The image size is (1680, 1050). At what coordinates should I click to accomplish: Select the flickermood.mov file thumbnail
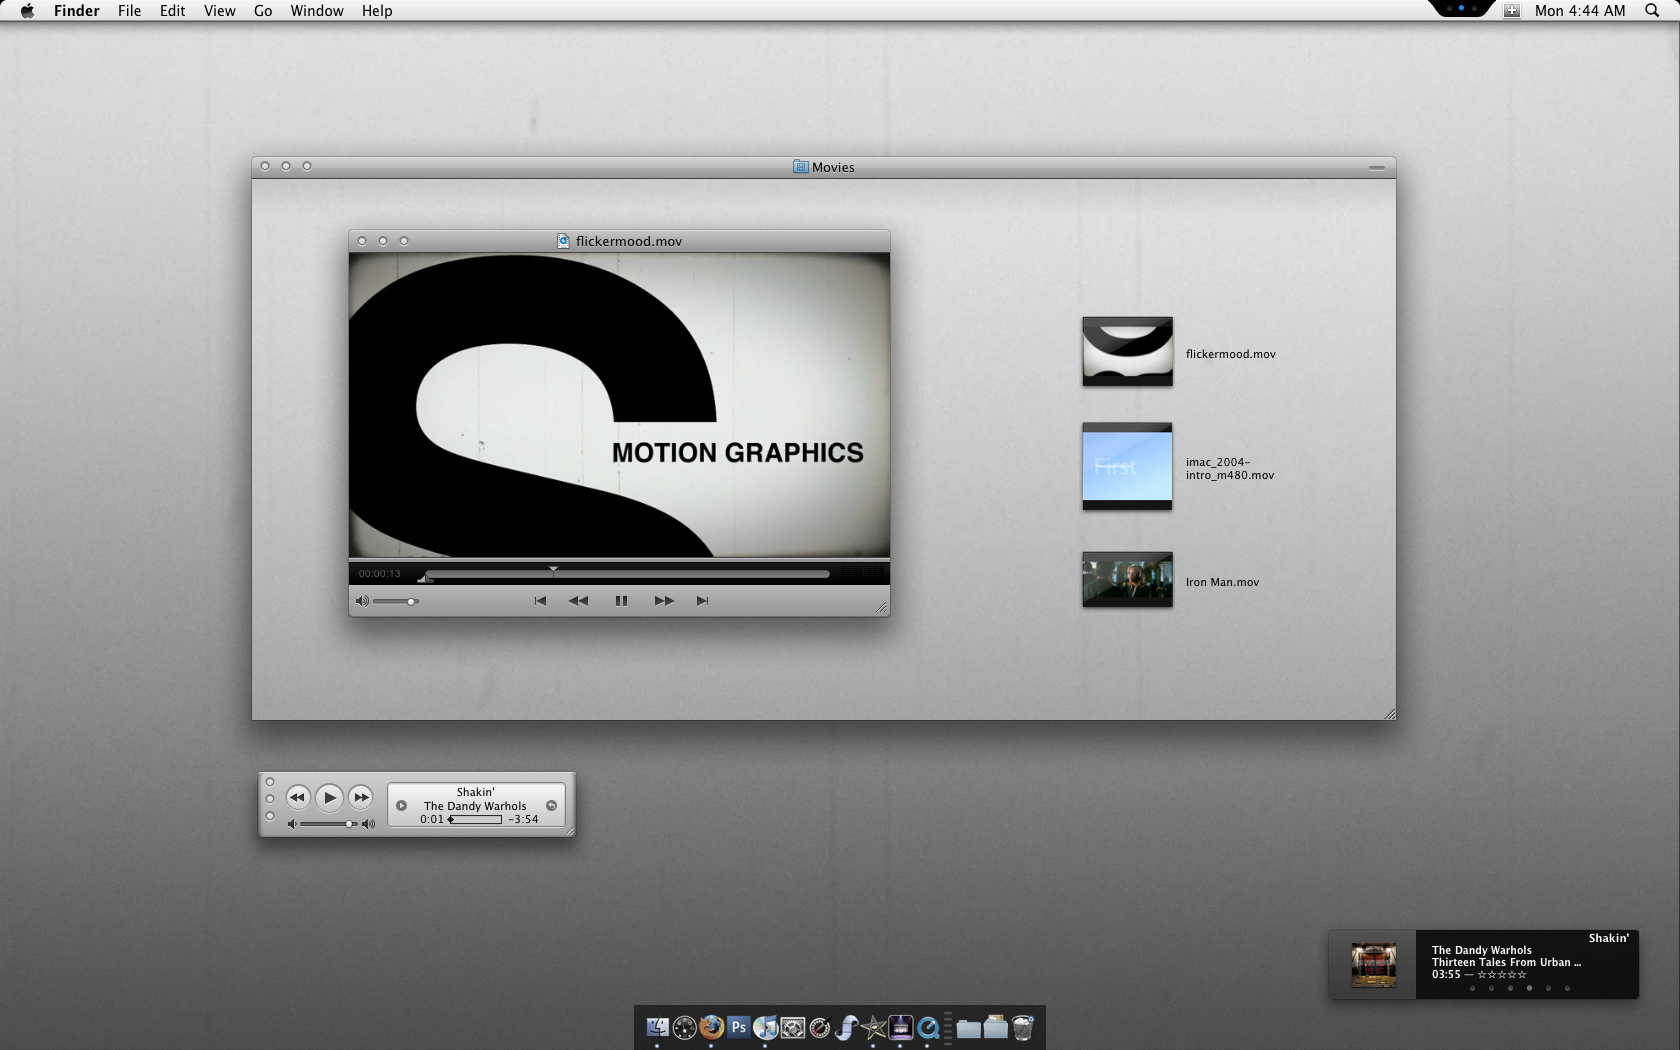[x=1127, y=351]
